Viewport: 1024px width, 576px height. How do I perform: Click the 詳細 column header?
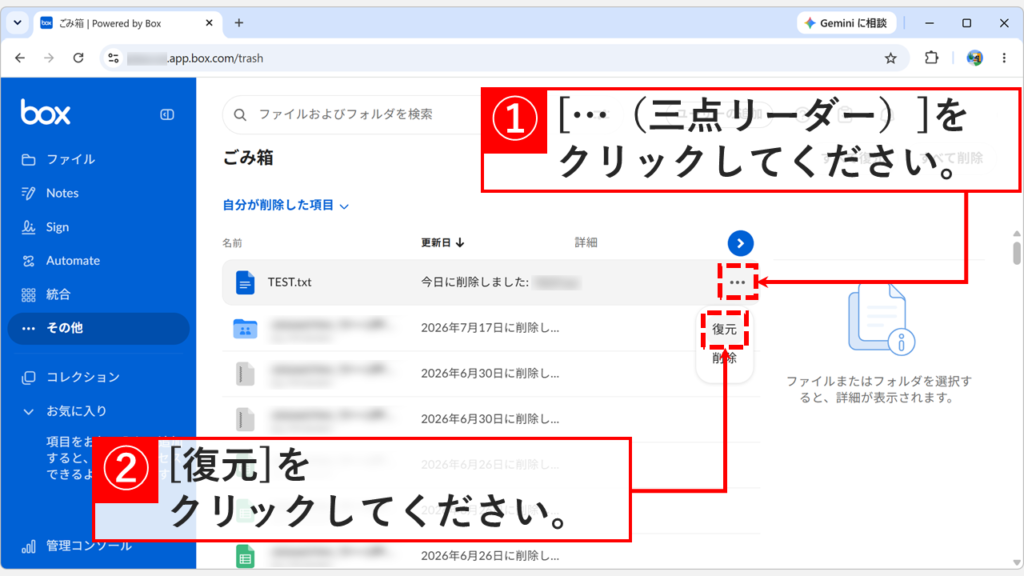586,243
